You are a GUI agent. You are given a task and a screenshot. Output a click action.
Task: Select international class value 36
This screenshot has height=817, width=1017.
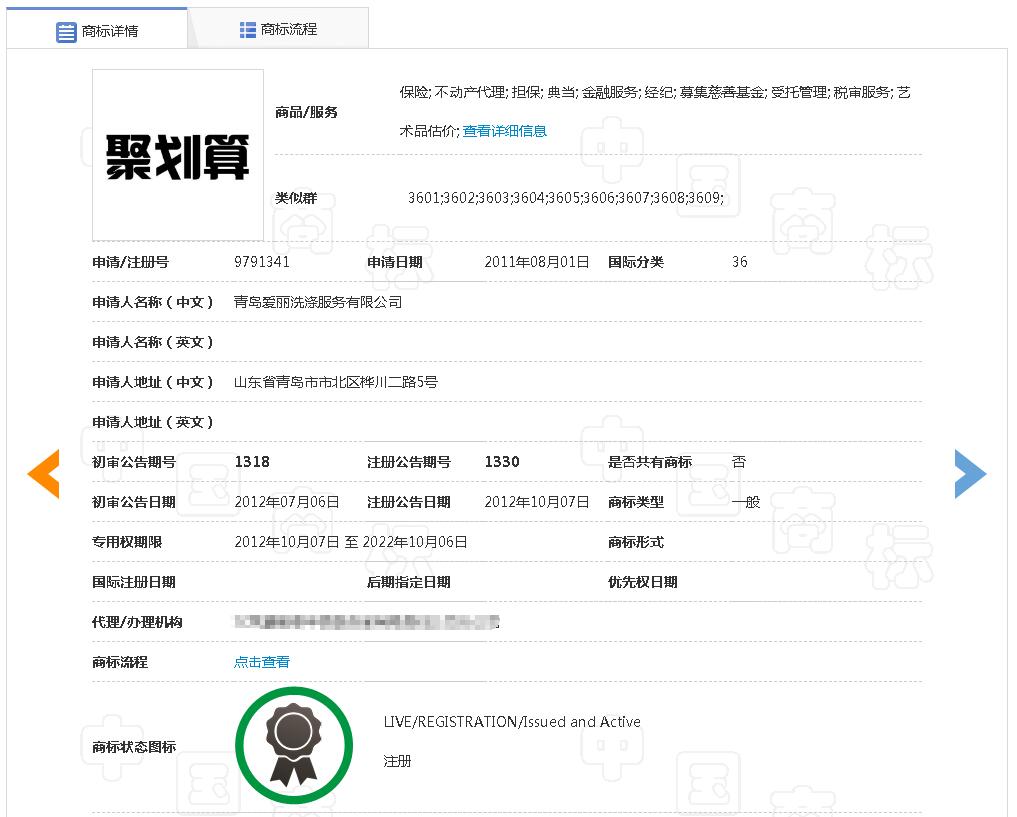click(x=740, y=262)
